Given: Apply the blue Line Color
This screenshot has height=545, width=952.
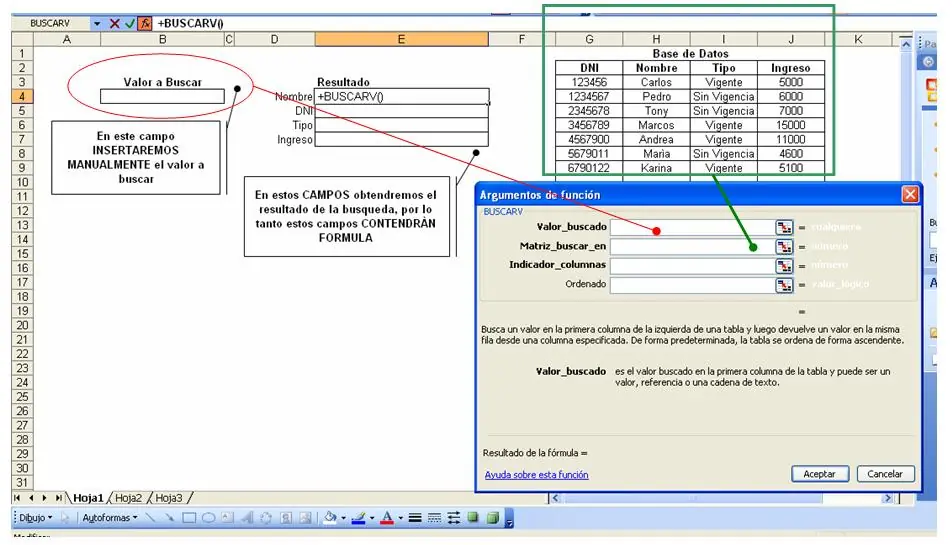Looking at the screenshot, I should click(359, 518).
